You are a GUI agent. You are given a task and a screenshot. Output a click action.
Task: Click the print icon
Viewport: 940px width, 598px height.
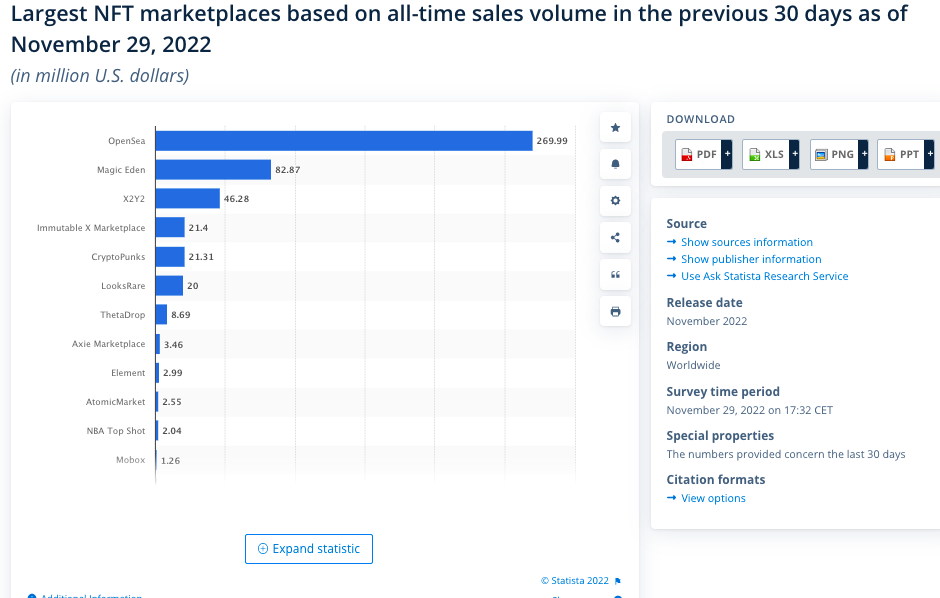click(615, 312)
